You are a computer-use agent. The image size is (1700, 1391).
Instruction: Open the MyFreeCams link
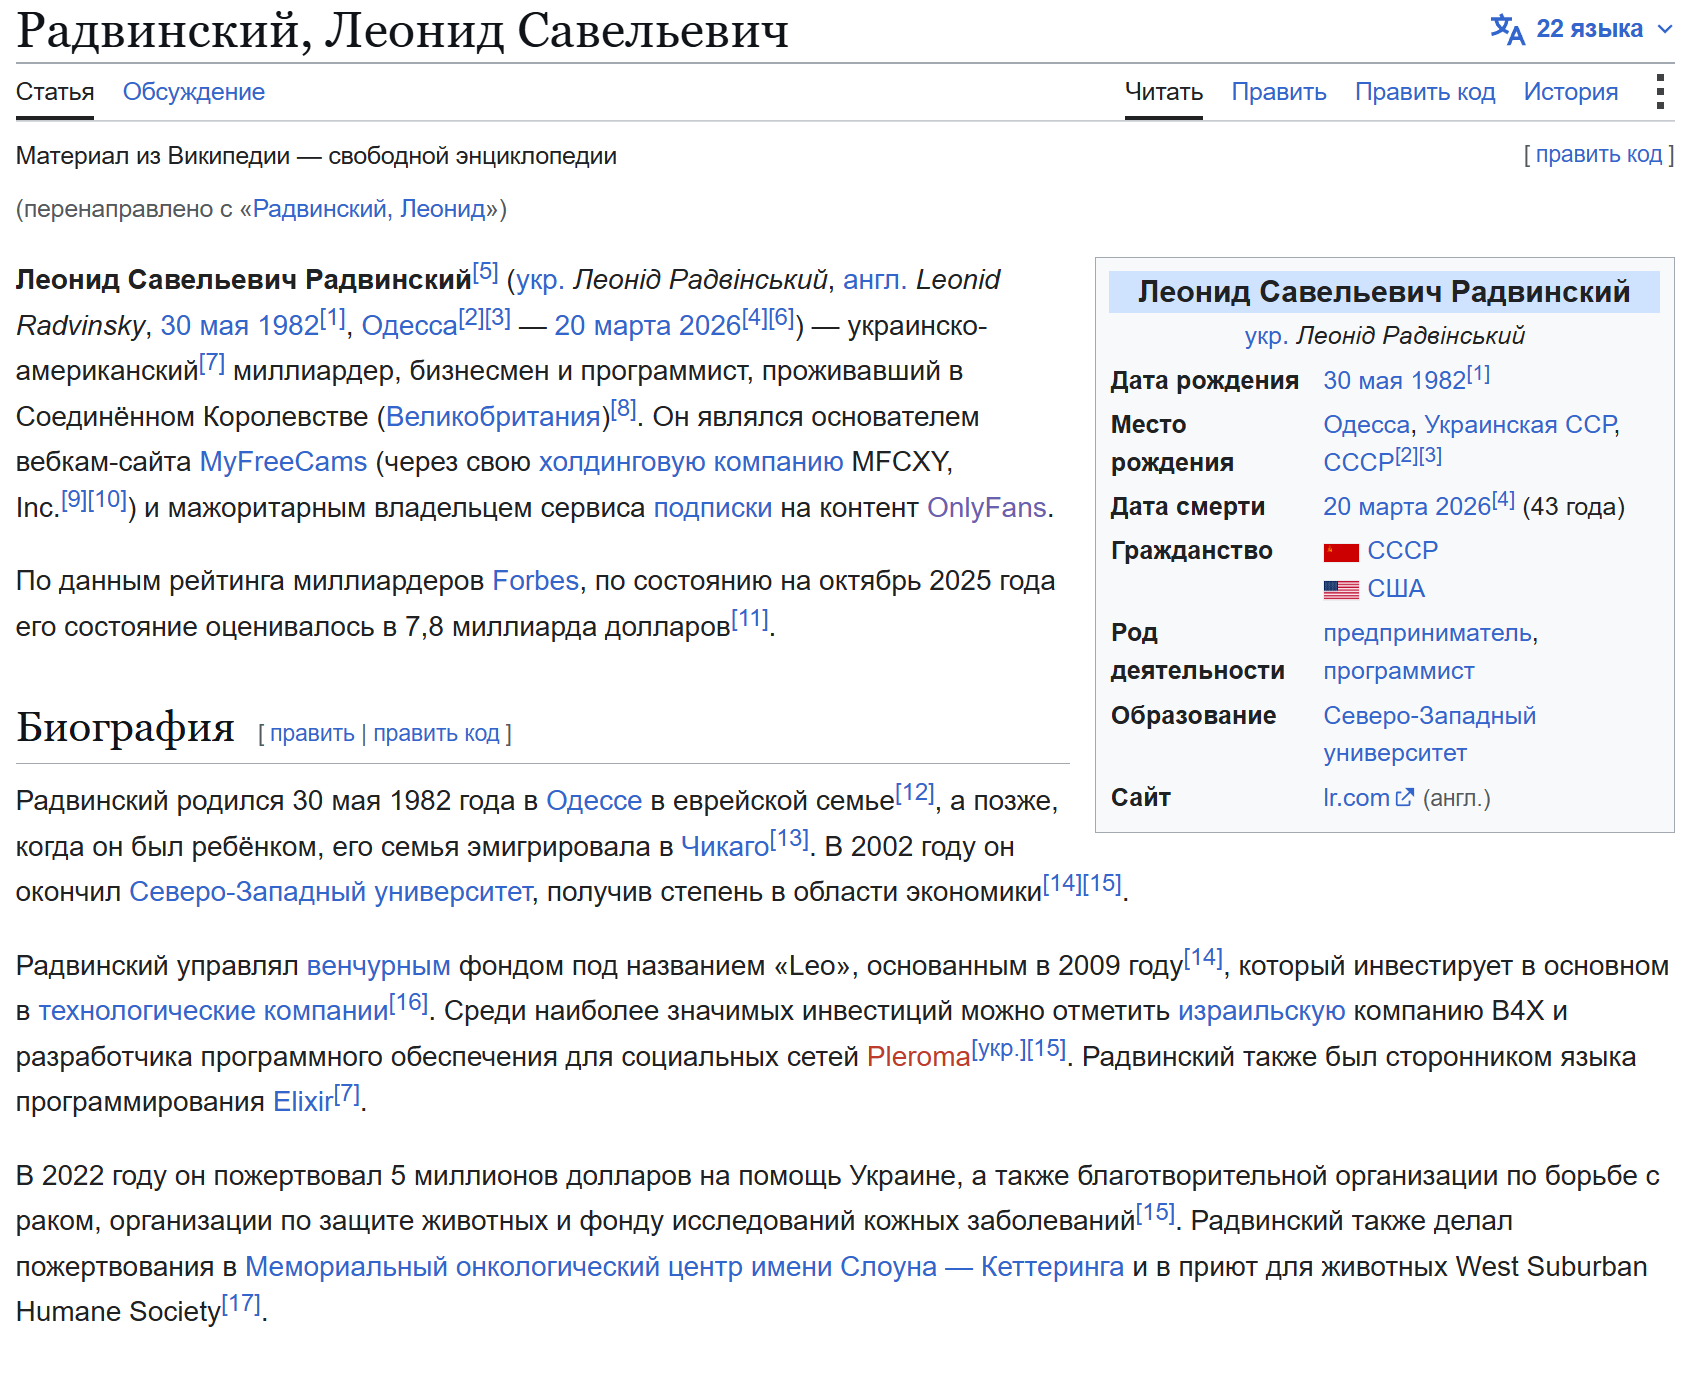pyautogui.click(x=284, y=462)
